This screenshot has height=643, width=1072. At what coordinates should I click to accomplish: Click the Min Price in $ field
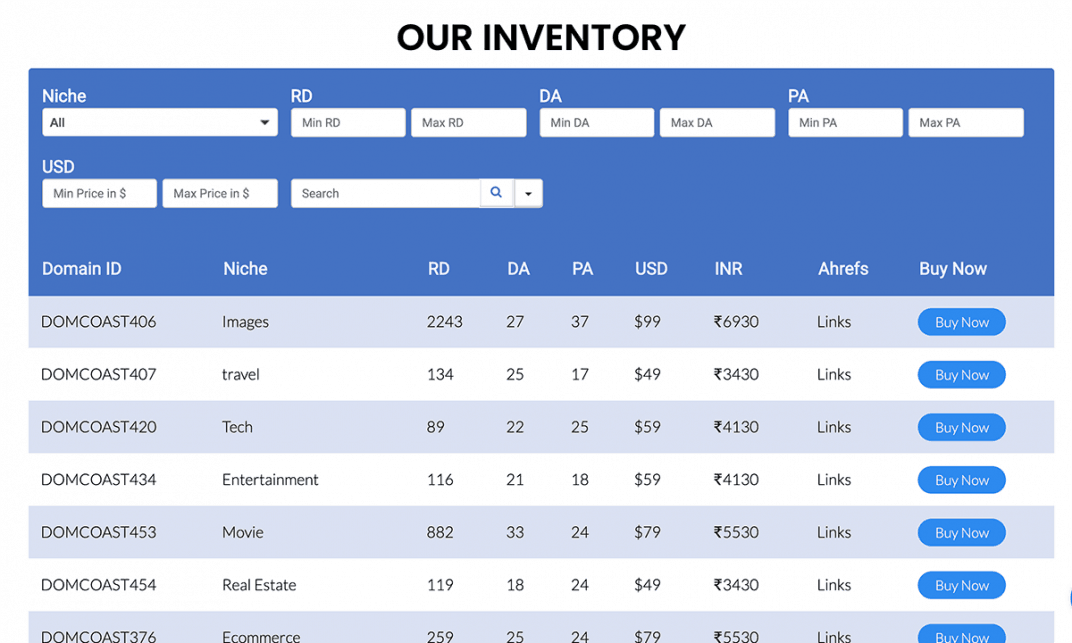point(98,193)
